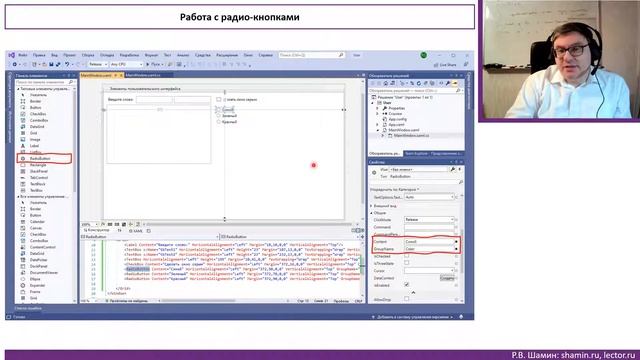The height and width of the screenshot is (360, 640).
Task: Collapse the MainWindow.xaml node in Solution Explorer
Action: coord(378,130)
